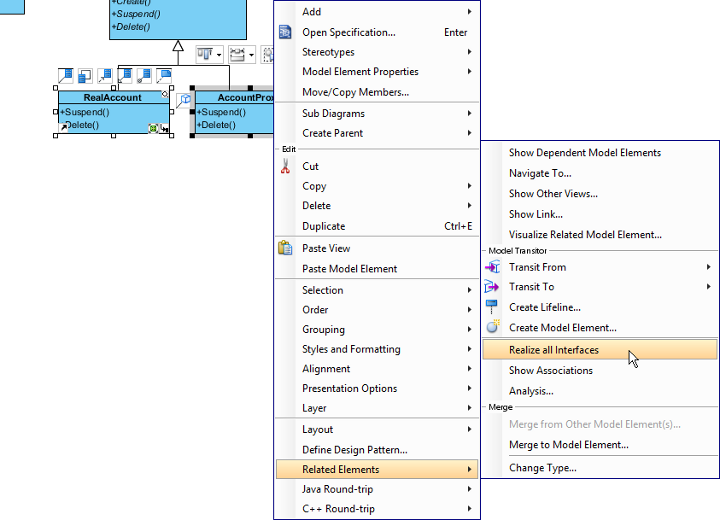Click the containment resource icon above RealAccount

pos(85,76)
